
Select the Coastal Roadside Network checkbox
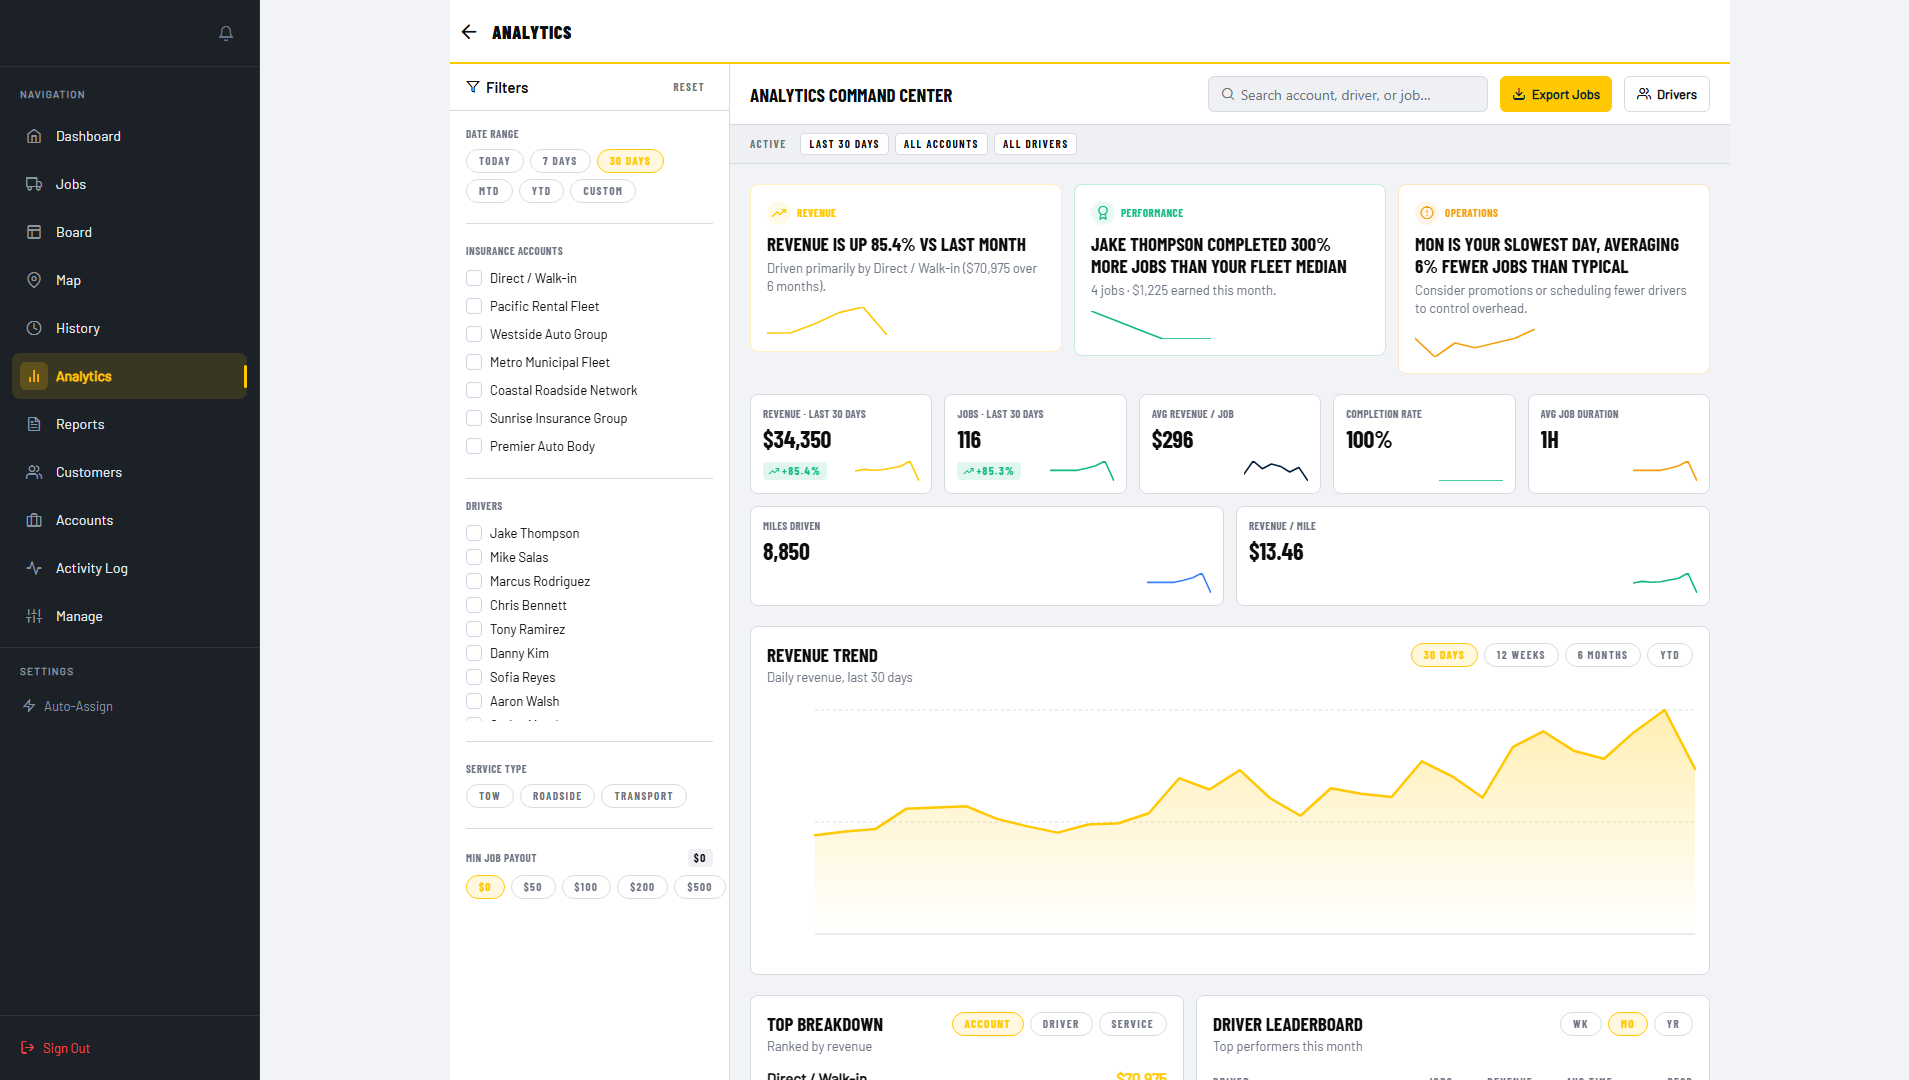(474, 390)
